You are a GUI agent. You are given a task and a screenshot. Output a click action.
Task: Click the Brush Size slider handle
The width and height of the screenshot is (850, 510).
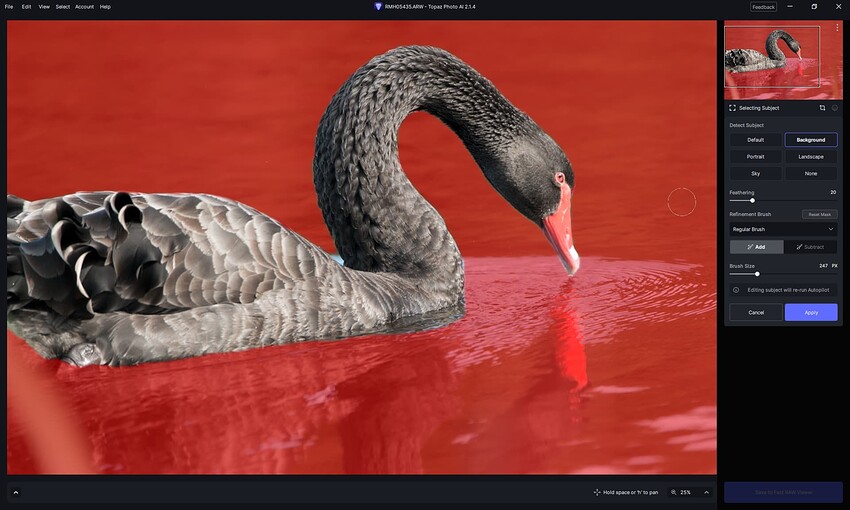point(757,274)
